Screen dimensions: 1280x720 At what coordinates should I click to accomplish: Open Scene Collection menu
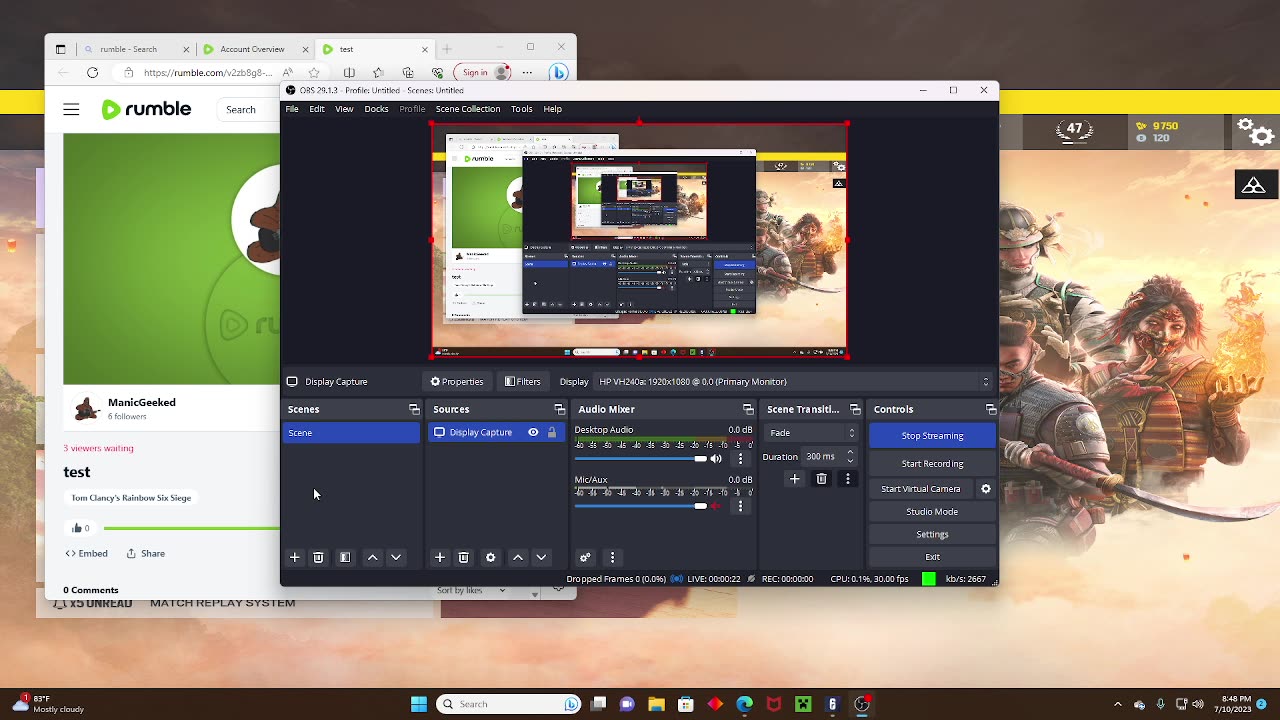coord(468,109)
